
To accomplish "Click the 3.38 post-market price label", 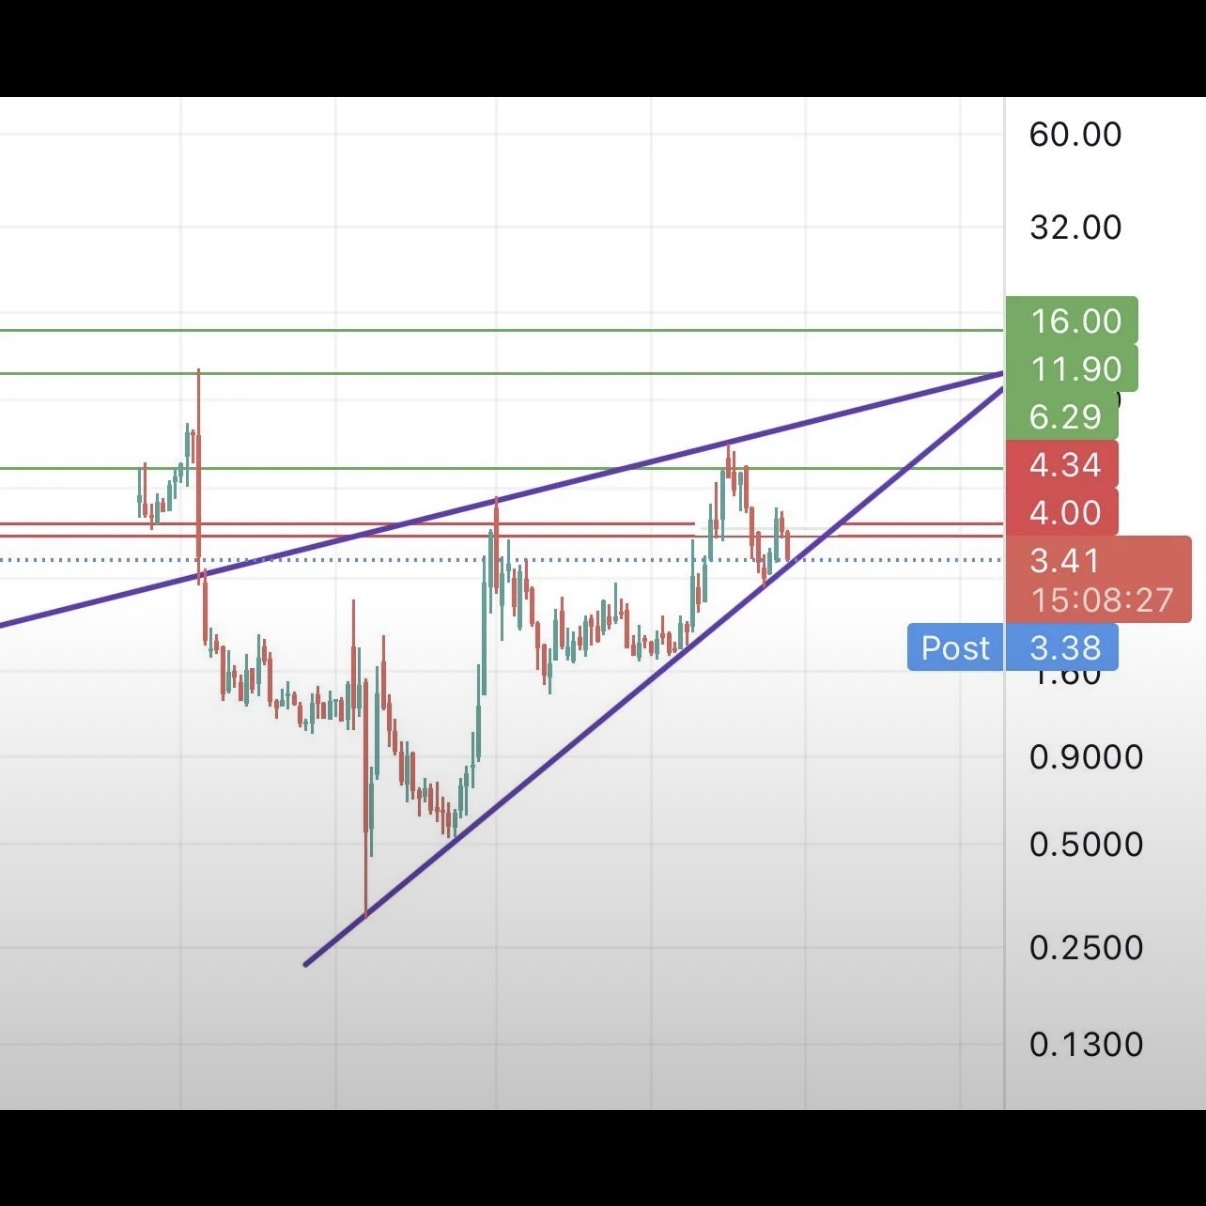I will pyautogui.click(x=1062, y=648).
